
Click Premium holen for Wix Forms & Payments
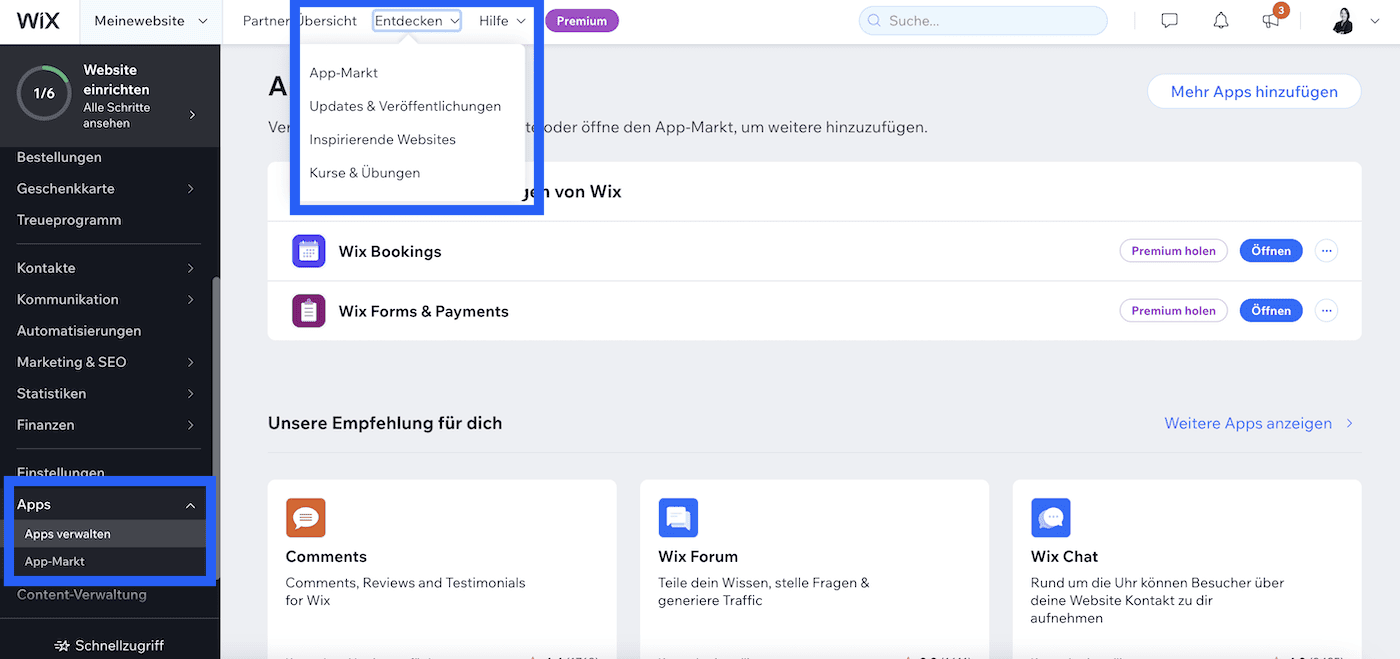pos(1173,311)
